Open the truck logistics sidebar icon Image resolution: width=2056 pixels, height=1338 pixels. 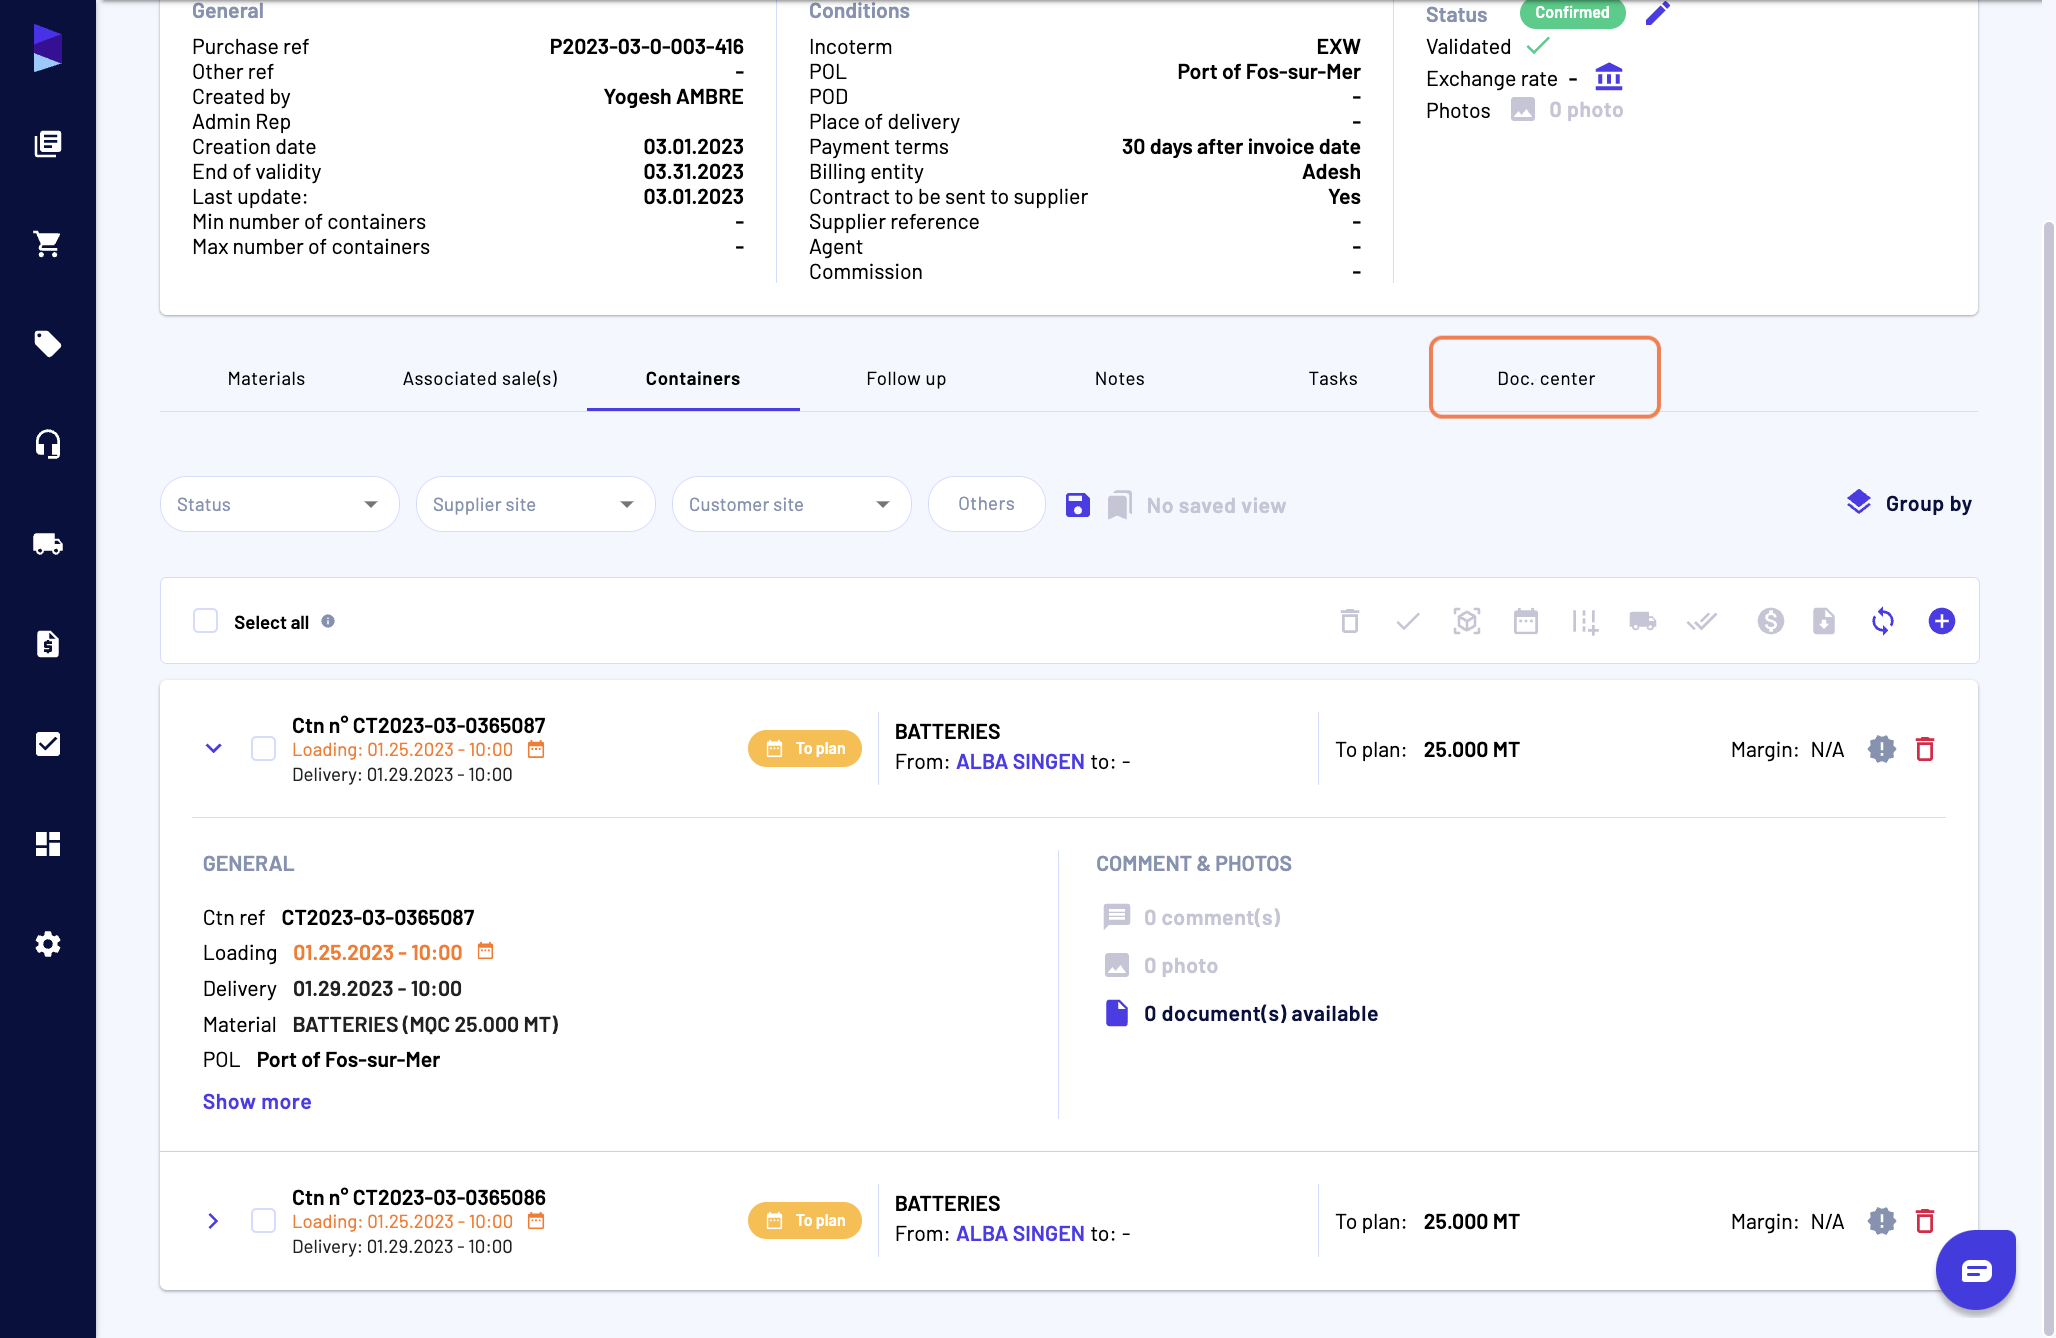click(x=47, y=544)
